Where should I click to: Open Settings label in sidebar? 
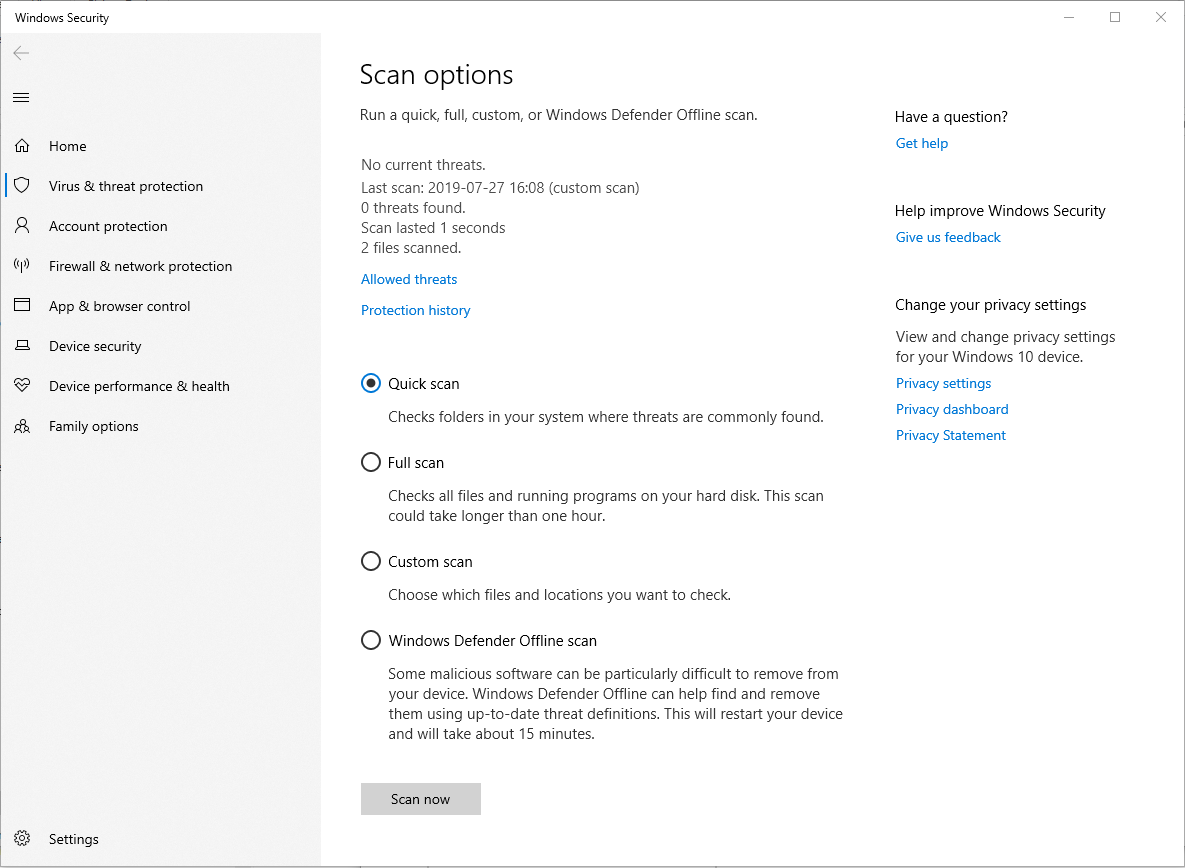73,839
